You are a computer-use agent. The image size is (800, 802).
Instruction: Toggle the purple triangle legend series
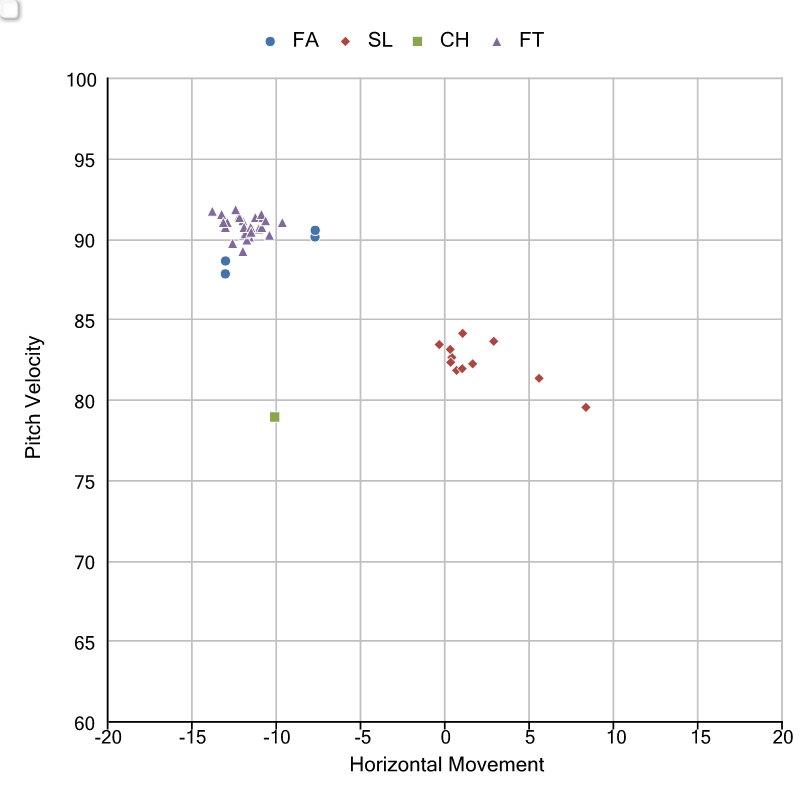coord(497,41)
